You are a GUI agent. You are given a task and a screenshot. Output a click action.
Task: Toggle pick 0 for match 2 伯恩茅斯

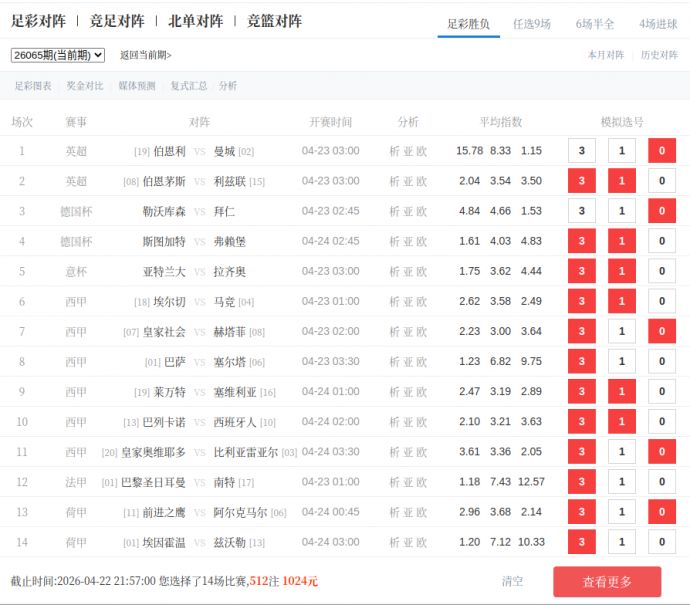point(661,181)
